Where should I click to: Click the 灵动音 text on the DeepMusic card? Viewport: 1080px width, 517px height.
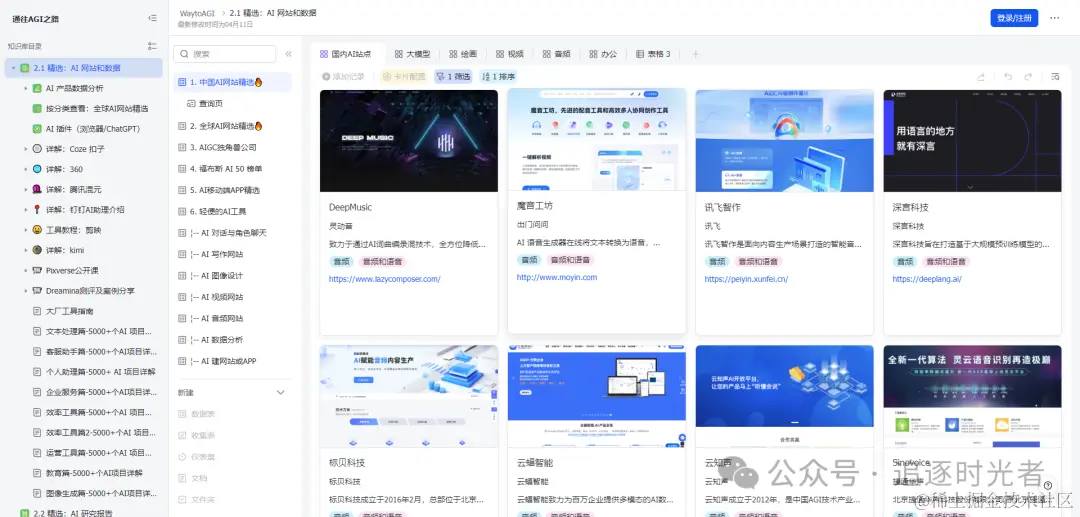[341, 226]
